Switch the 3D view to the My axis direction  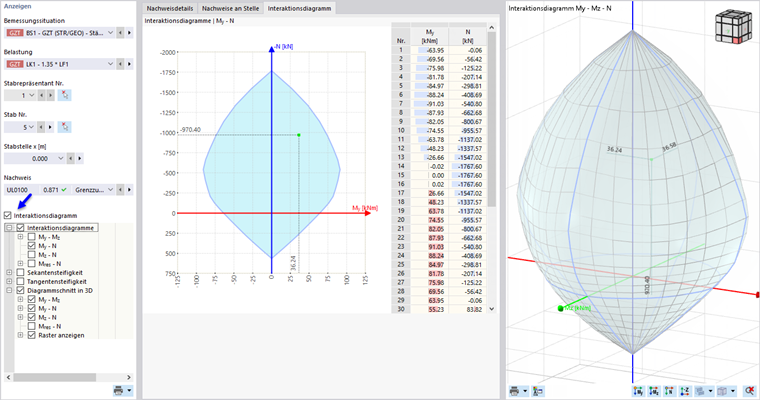pyautogui.click(x=638, y=391)
